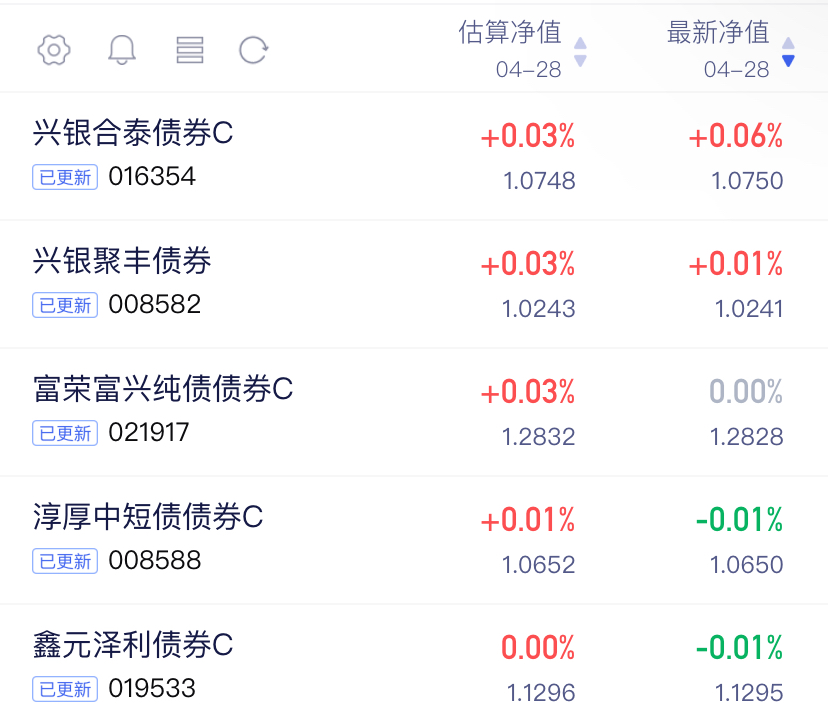
Task: Tap the 已更新 badge for 021917
Action: click(x=65, y=433)
